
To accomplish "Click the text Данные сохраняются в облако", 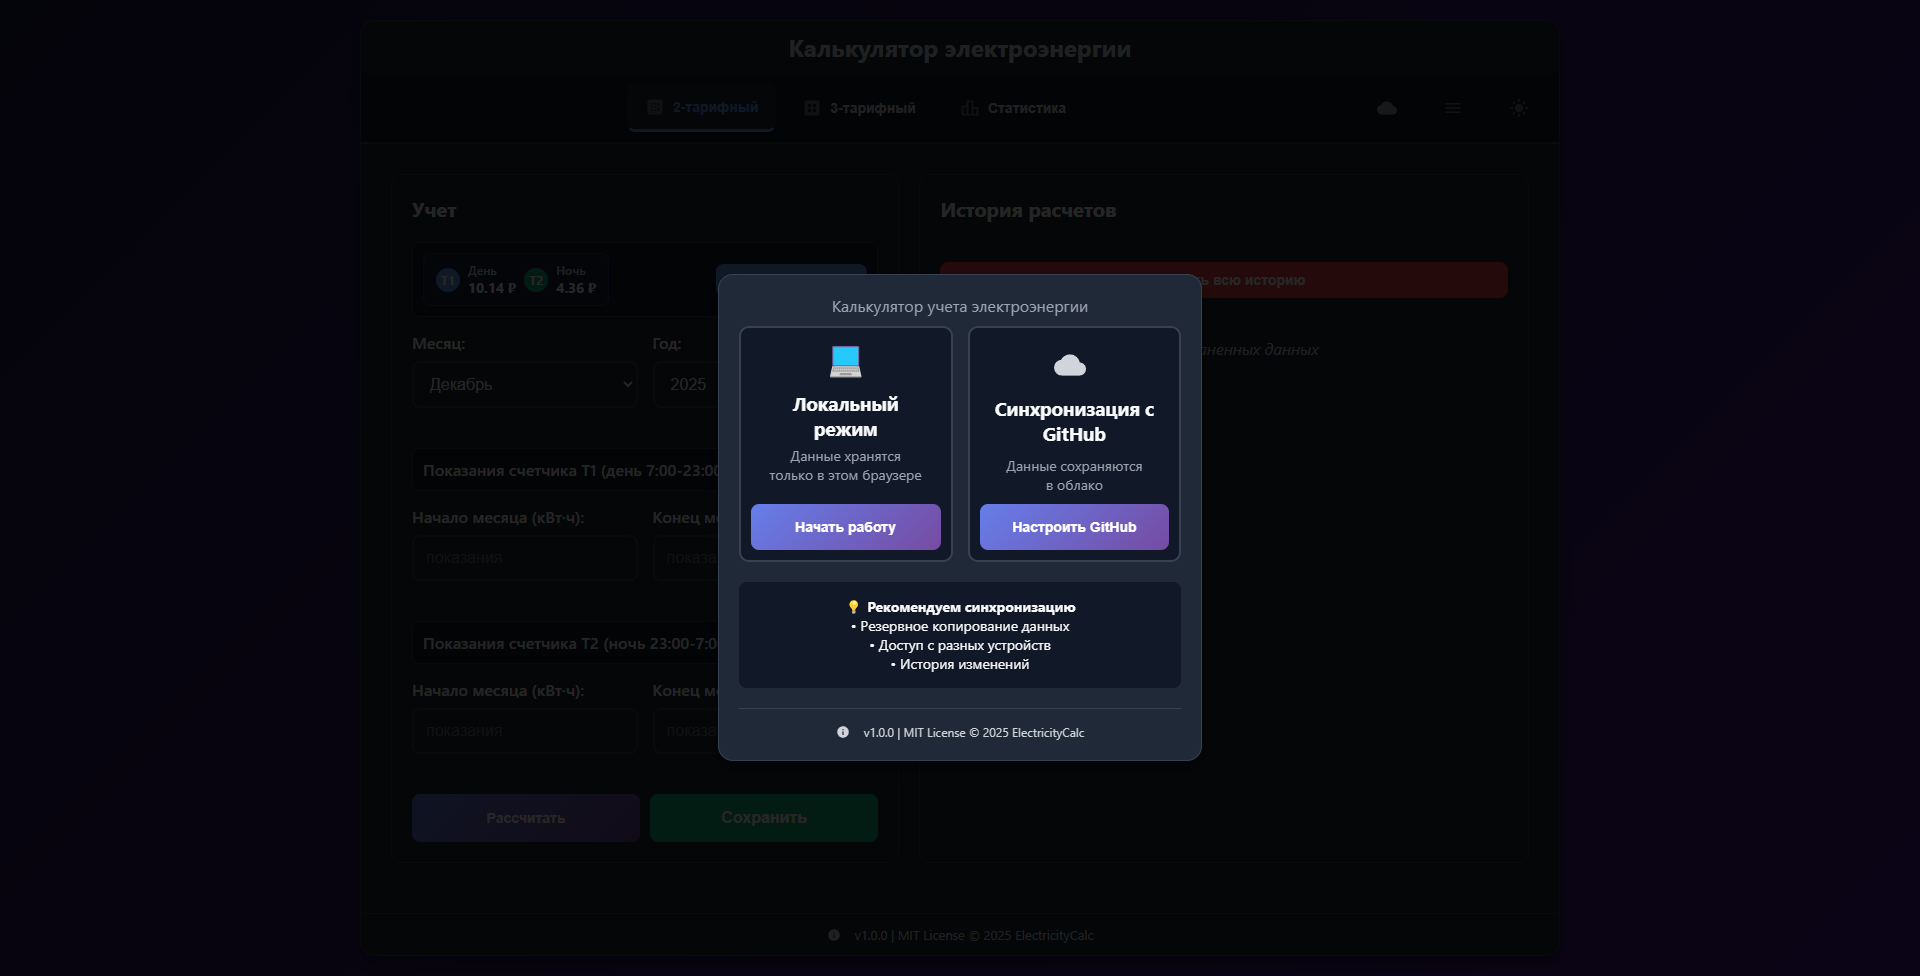I will coord(1074,476).
